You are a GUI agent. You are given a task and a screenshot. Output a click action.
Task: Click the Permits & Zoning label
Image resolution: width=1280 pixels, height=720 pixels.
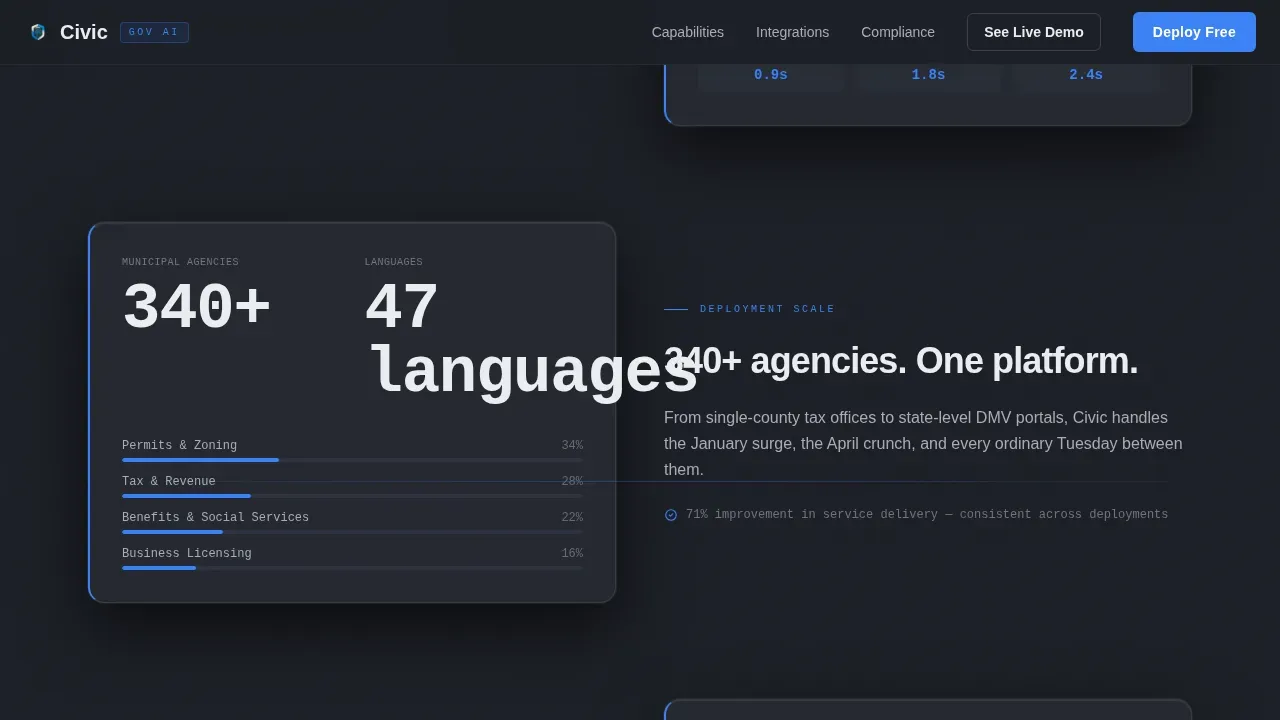(x=179, y=446)
